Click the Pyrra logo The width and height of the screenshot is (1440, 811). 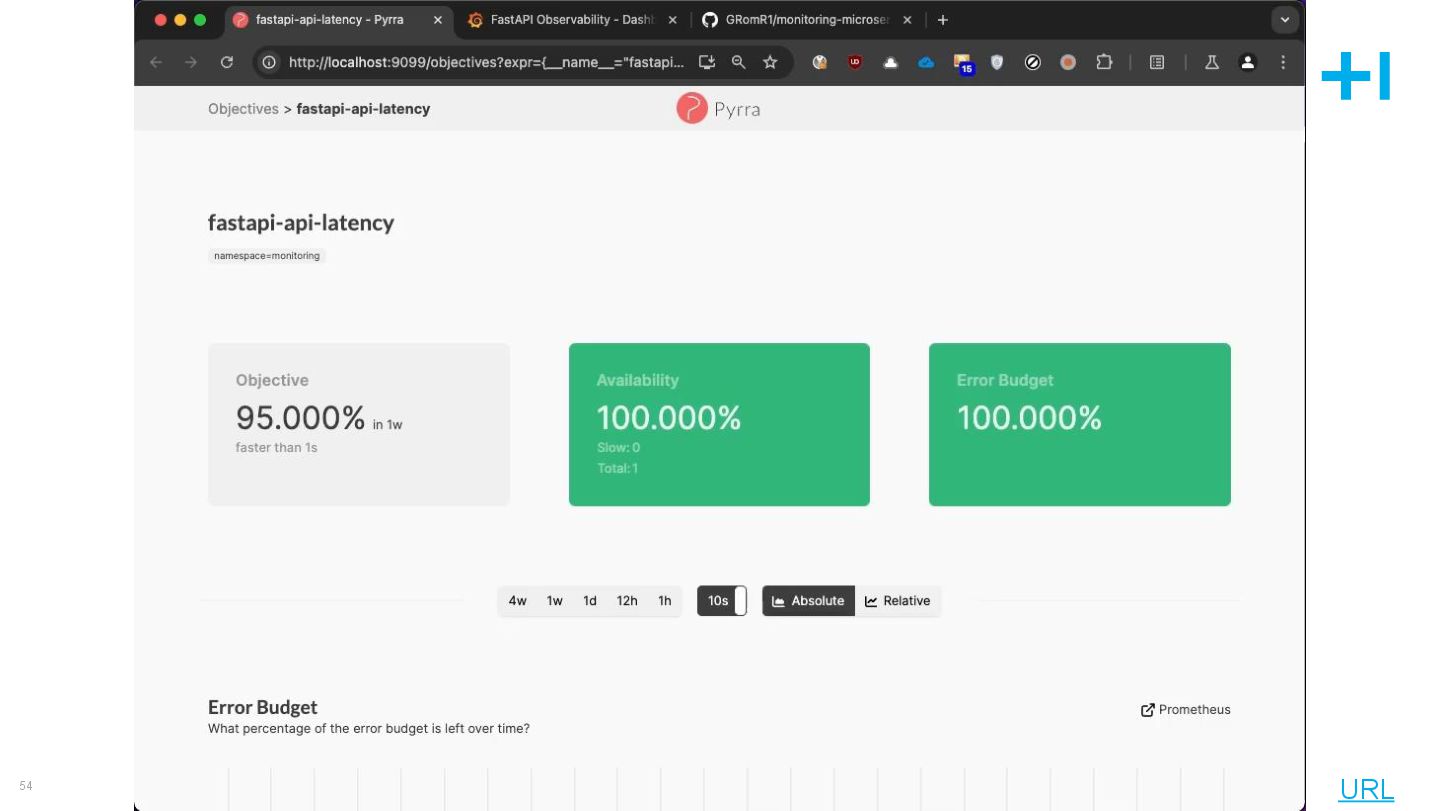(x=718, y=108)
